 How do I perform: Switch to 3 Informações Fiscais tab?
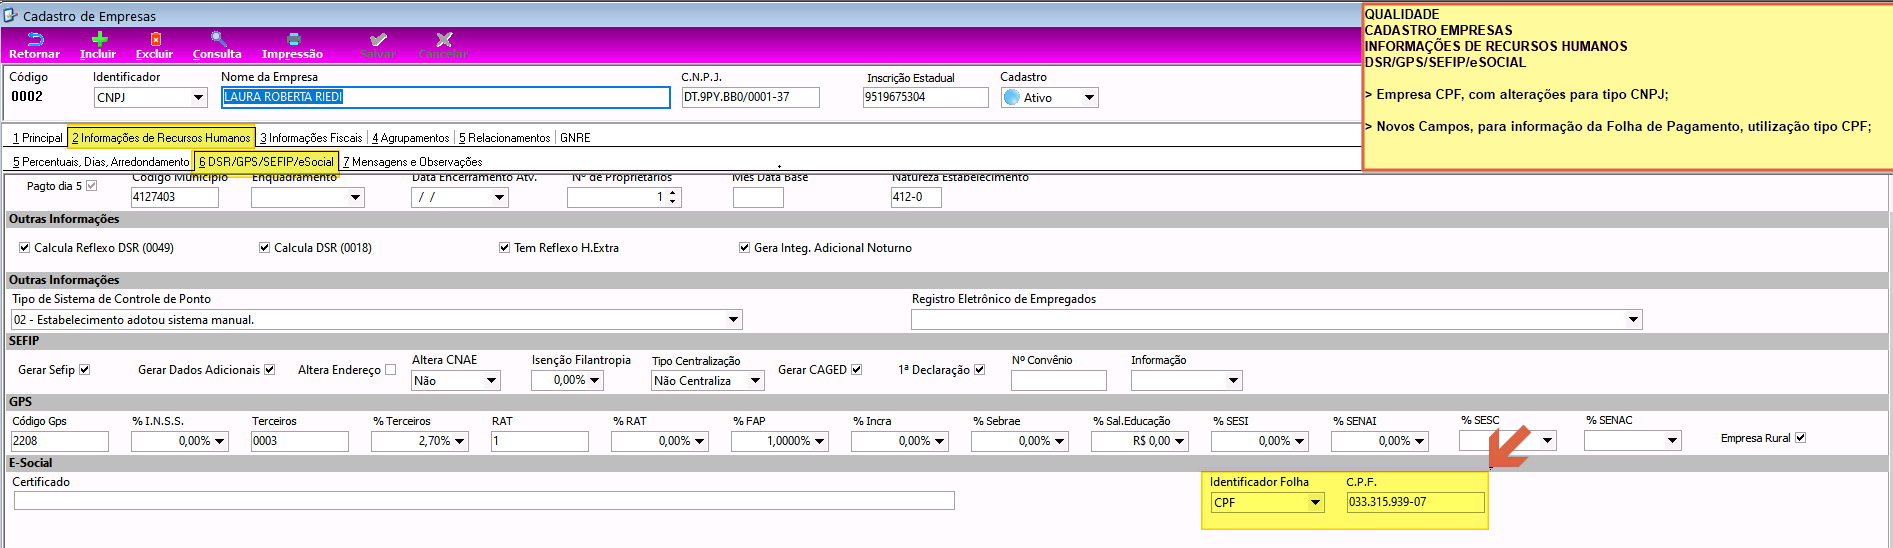point(311,138)
